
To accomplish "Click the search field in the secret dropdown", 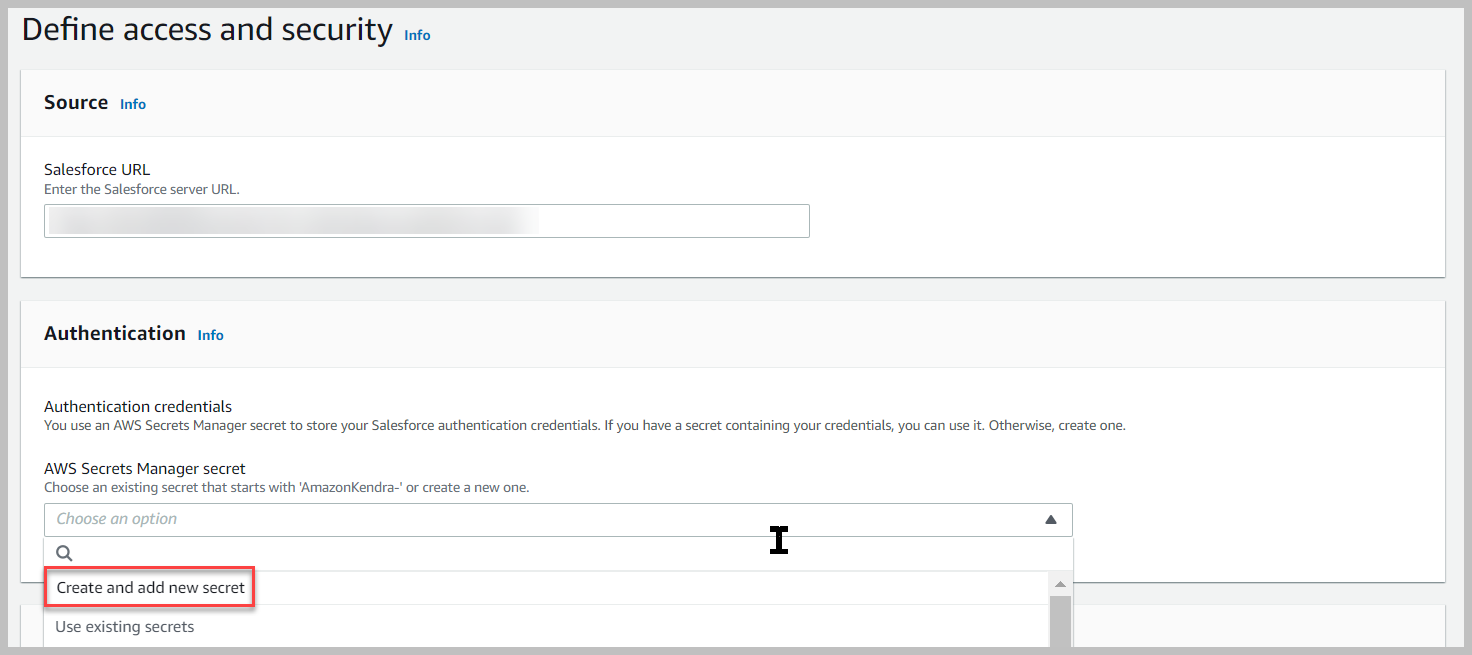I will tap(558, 553).
